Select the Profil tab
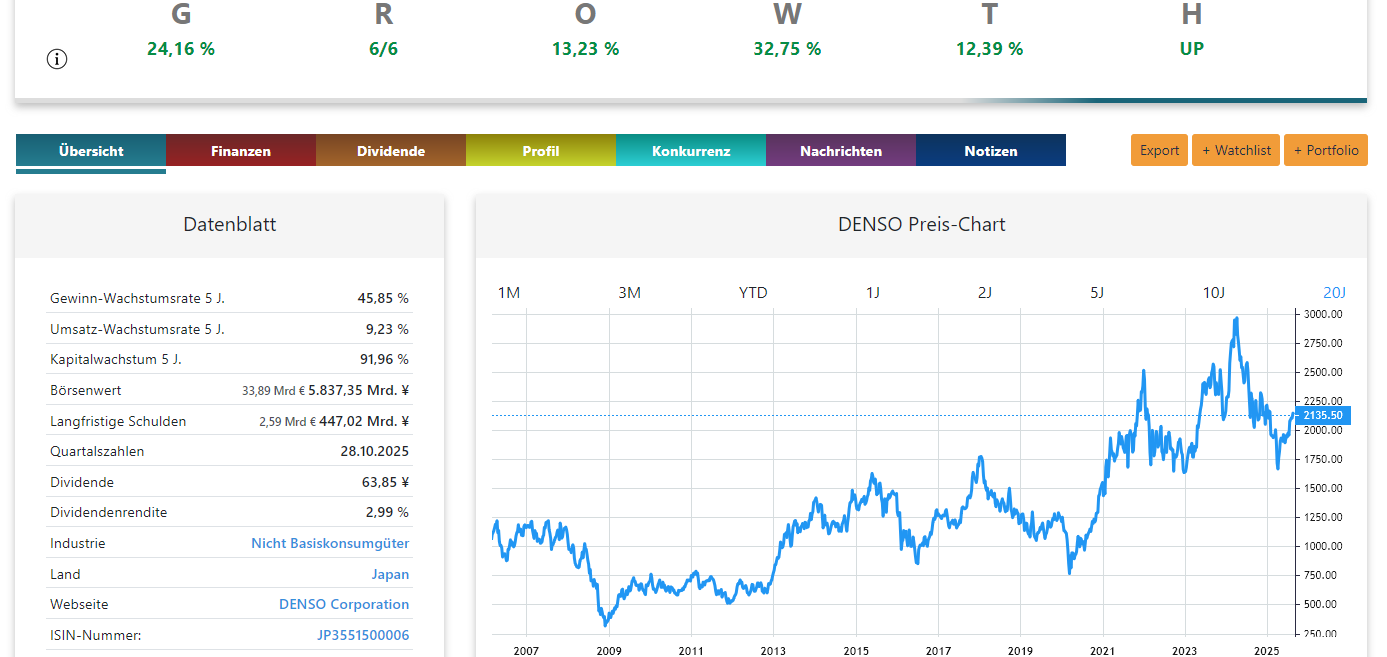Viewport: 1387px width, 657px height. click(x=541, y=151)
